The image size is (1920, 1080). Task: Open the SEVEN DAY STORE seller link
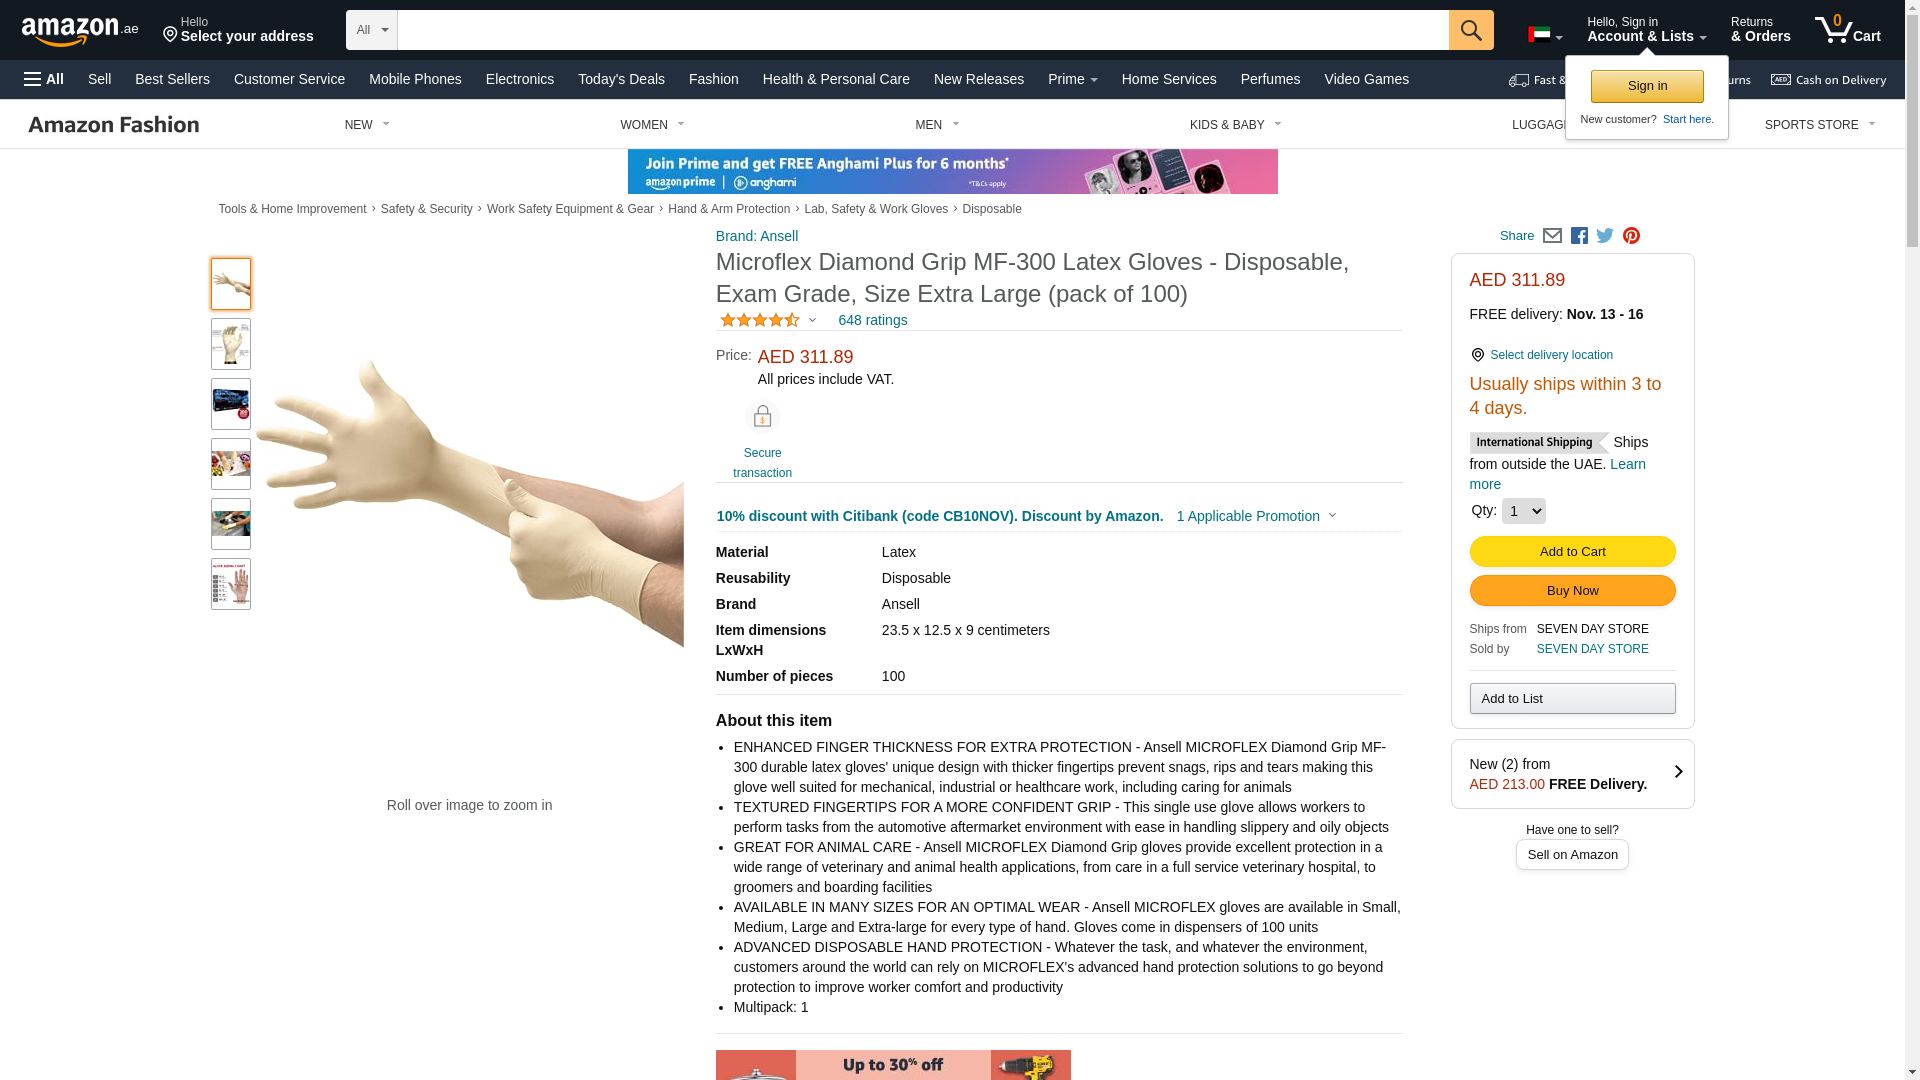[1592, 649]
